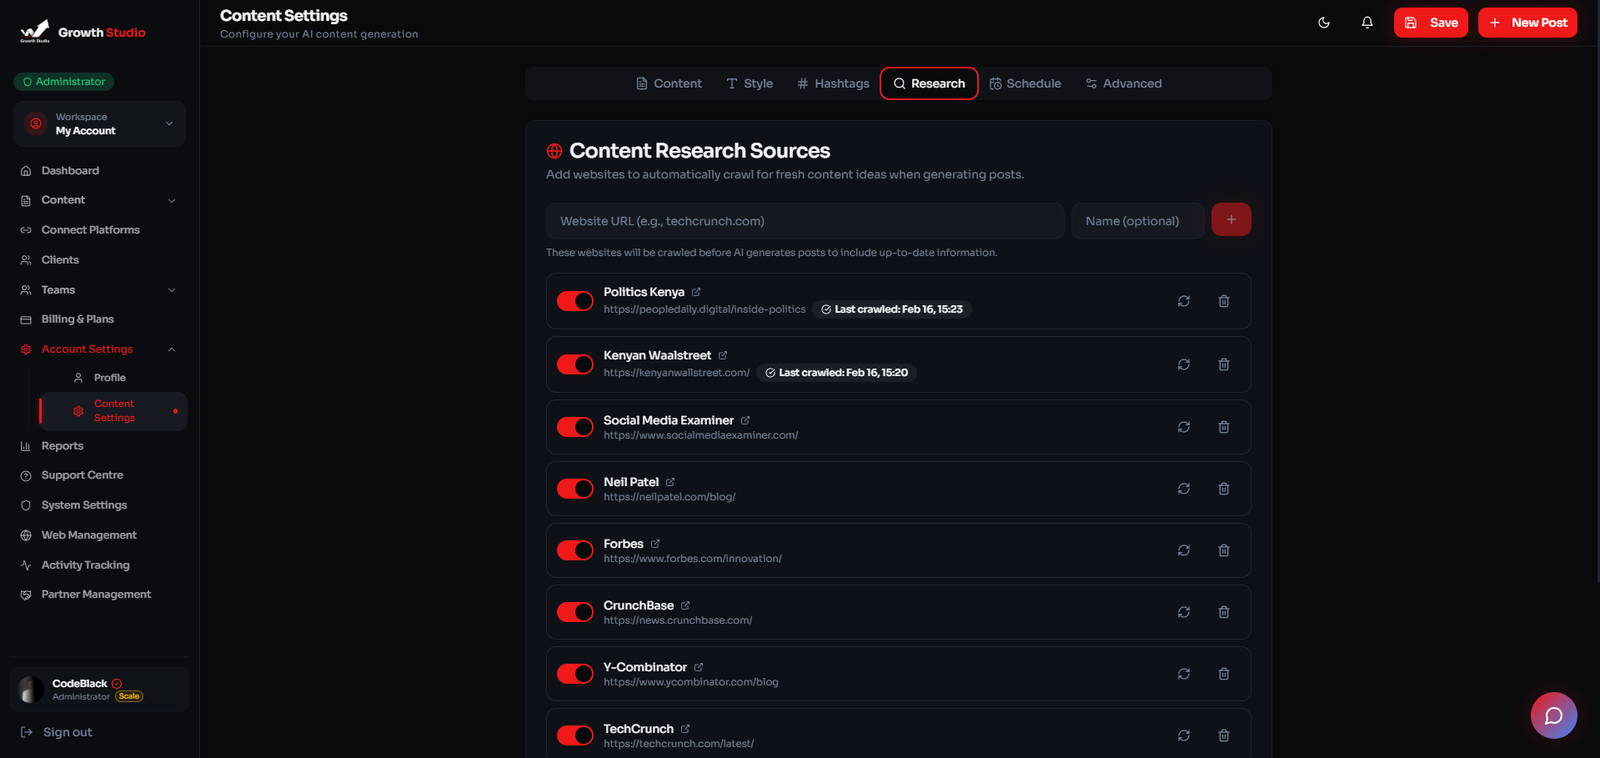This screenshot has width=1600, height=758.
Task: Disable the Kenyan Waalstreet source toggle
Action: point(575,364)
